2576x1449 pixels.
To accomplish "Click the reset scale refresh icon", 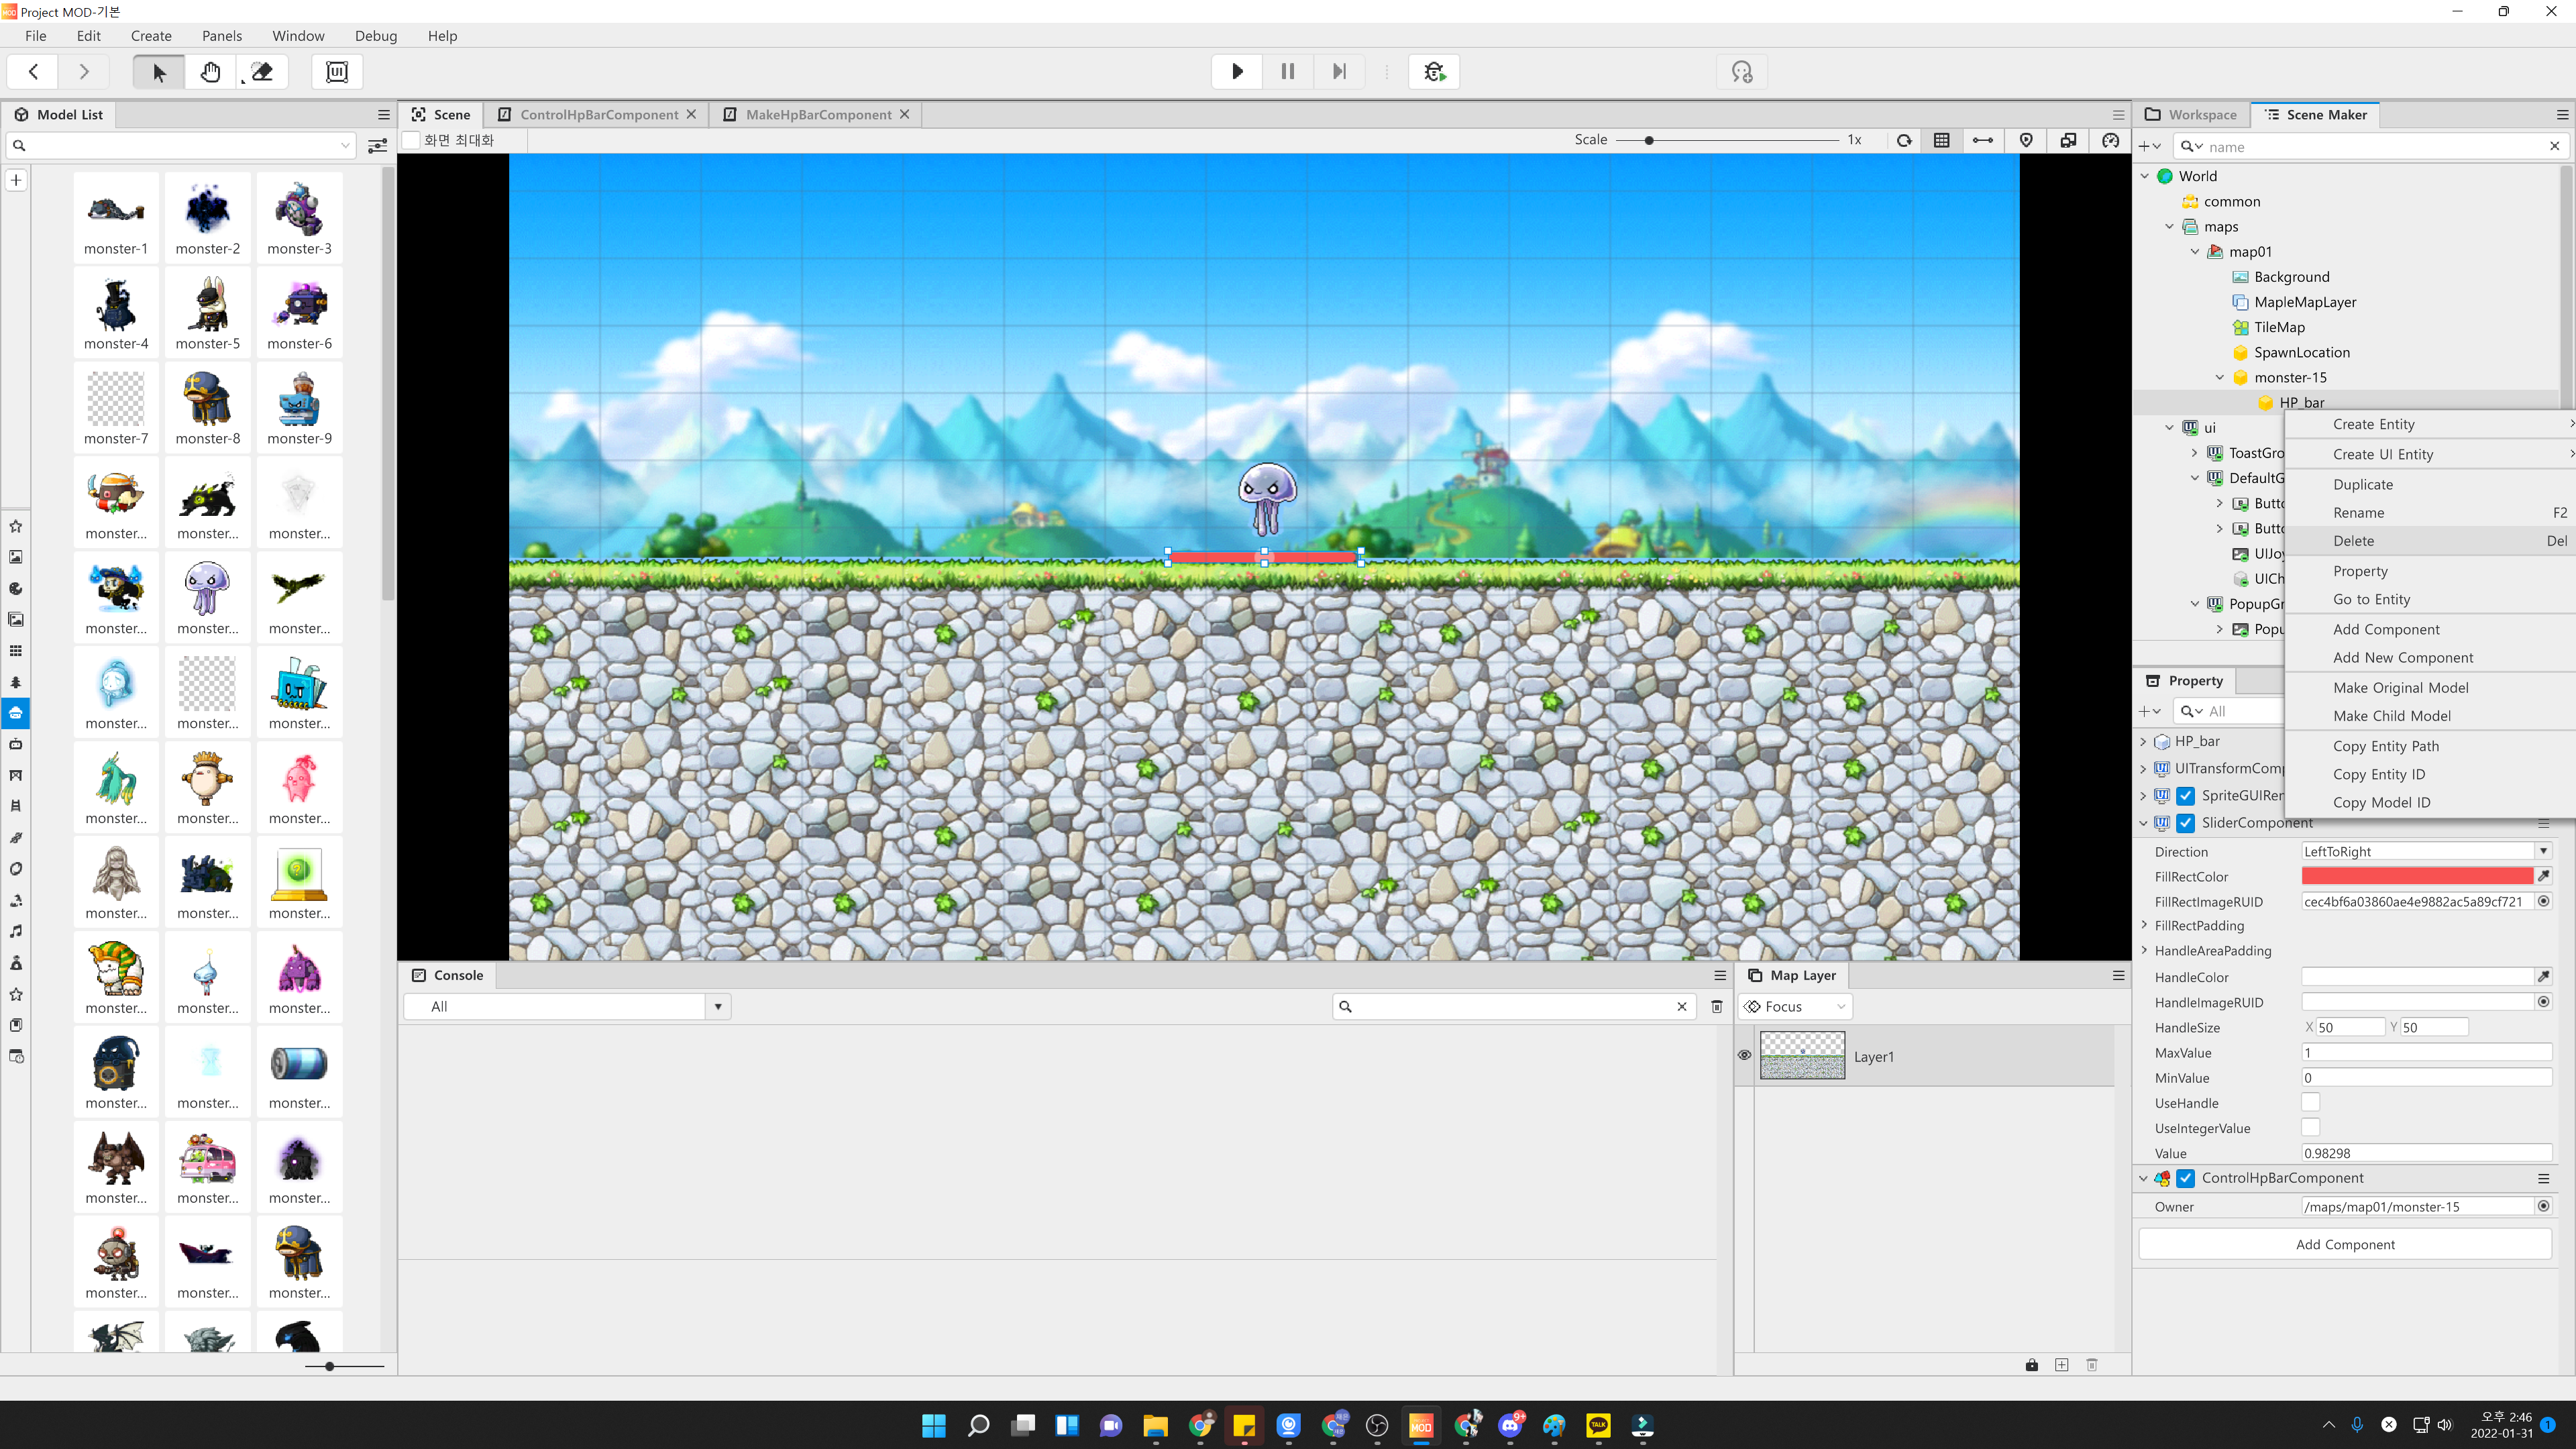I will click(x=1904, y=140).
